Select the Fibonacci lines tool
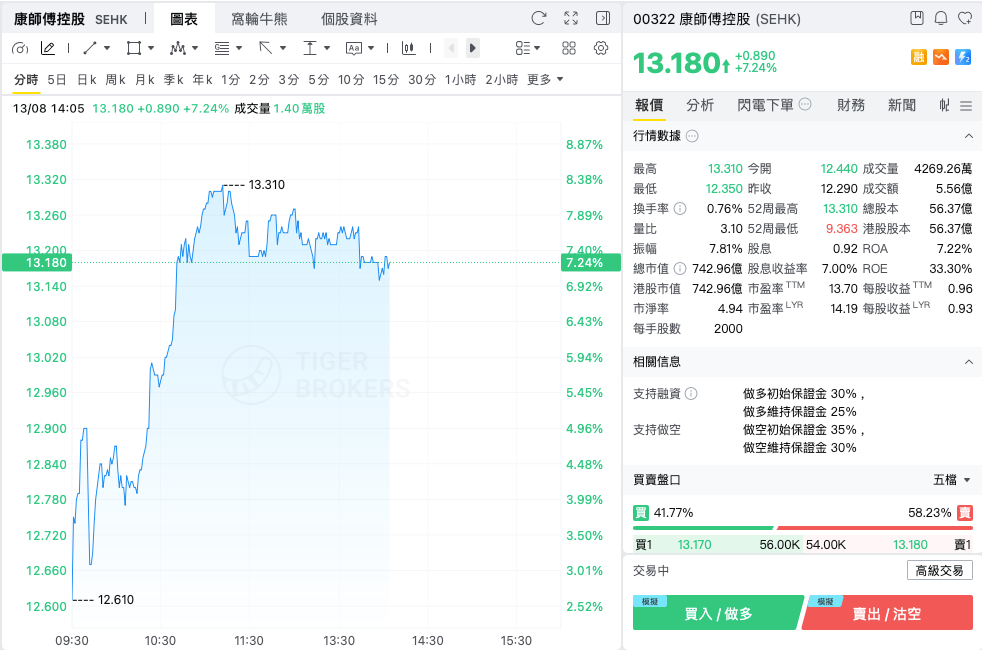 (222, 48)
